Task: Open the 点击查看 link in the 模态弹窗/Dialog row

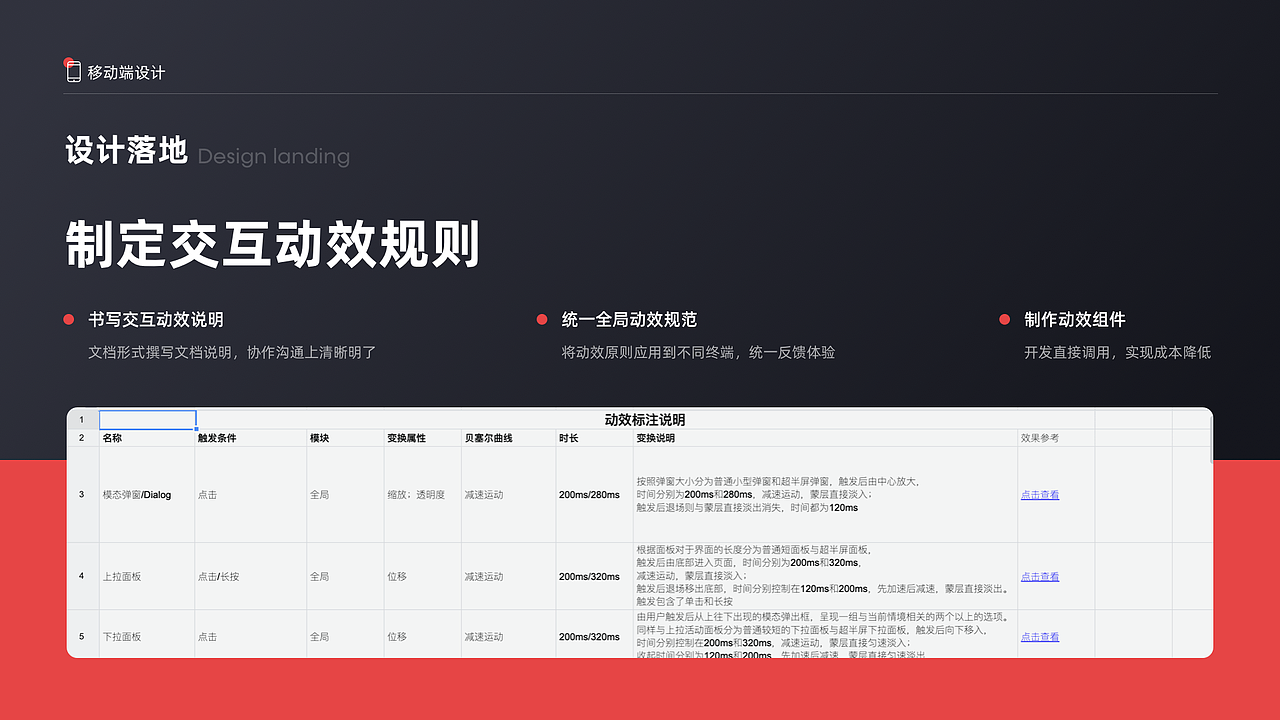Action: [x=1039, y=494]
